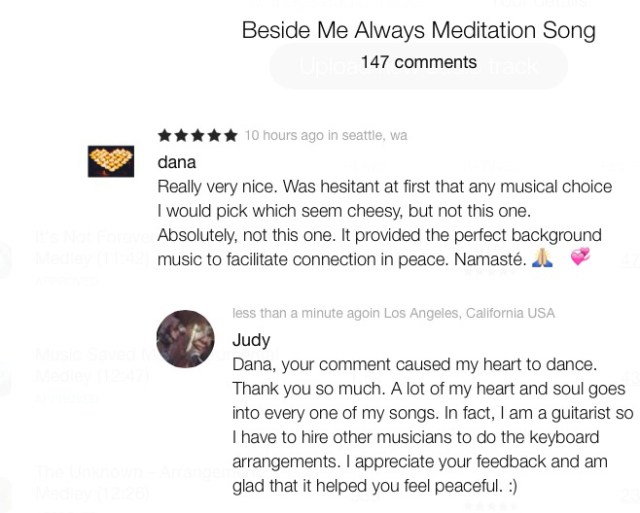Click the 'Los Angeles, California USA' location text
The width and height of the screenshot is (640, 513).
[x=469, y=314]
